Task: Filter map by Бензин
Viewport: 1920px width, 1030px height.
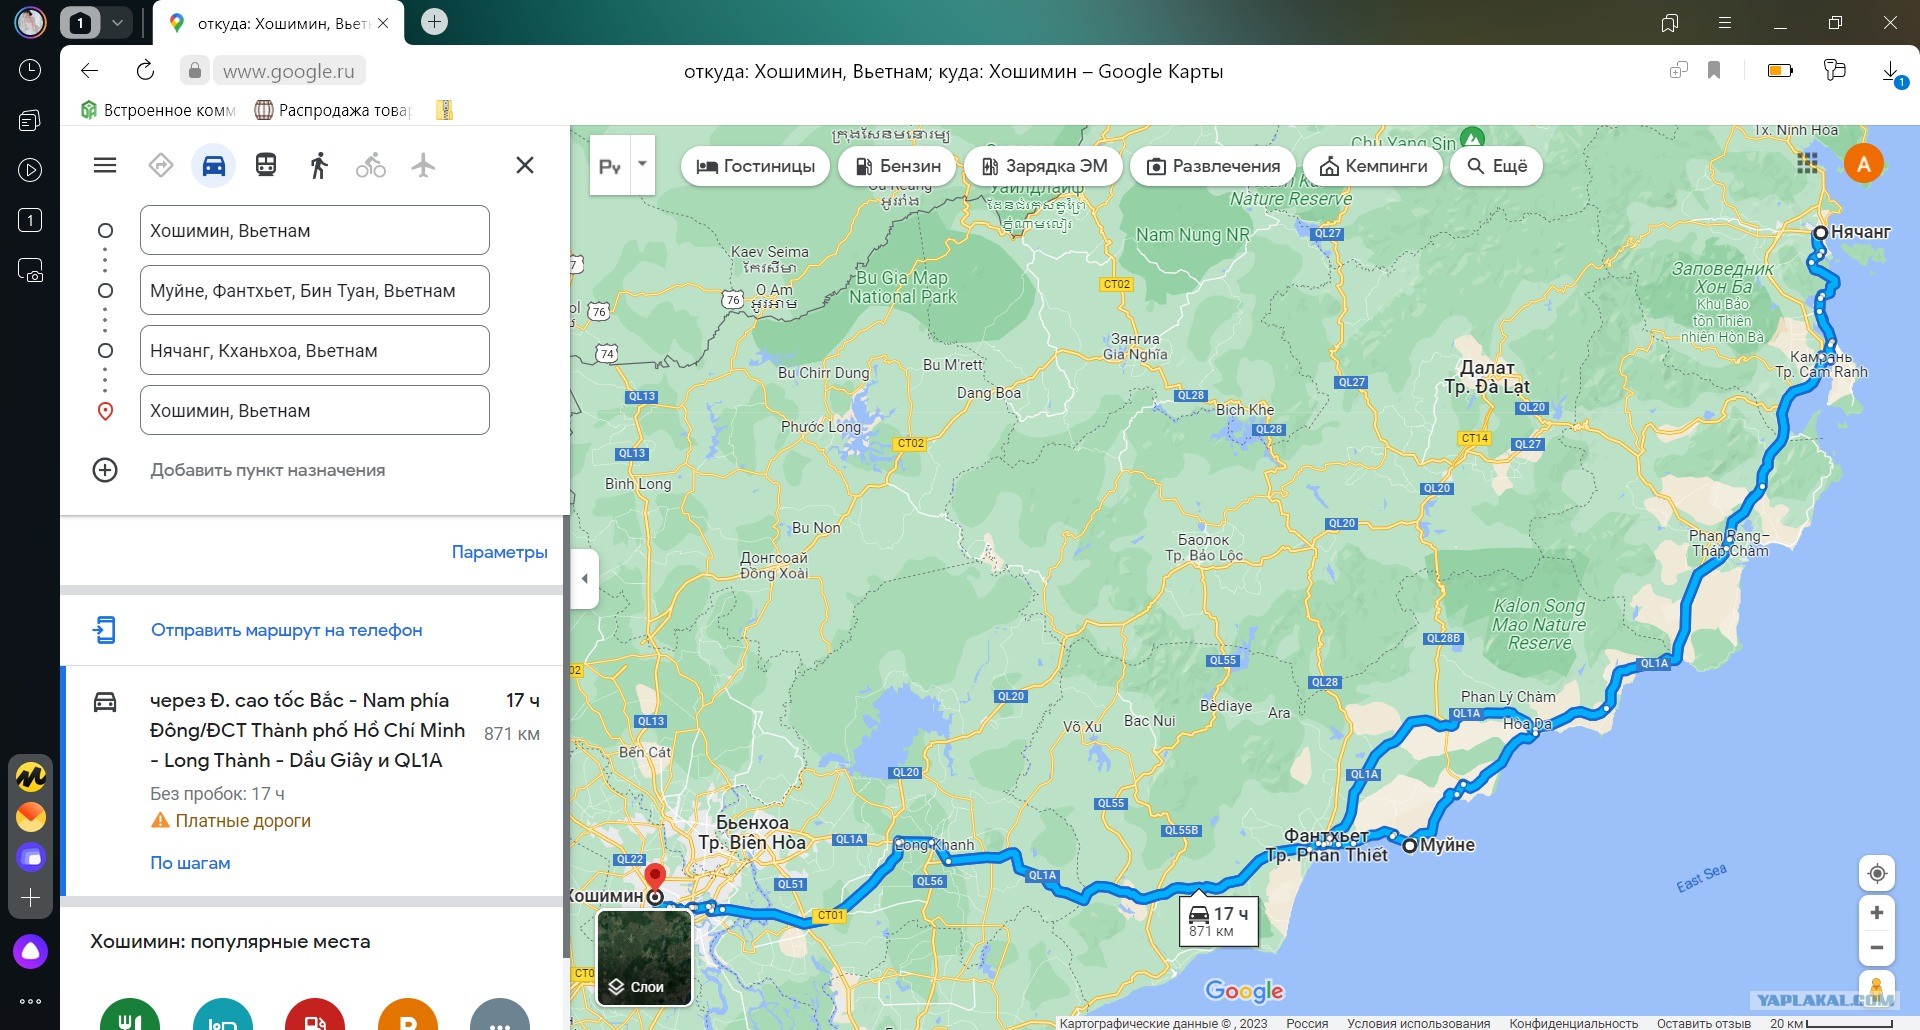Action: tap(898, 166)
